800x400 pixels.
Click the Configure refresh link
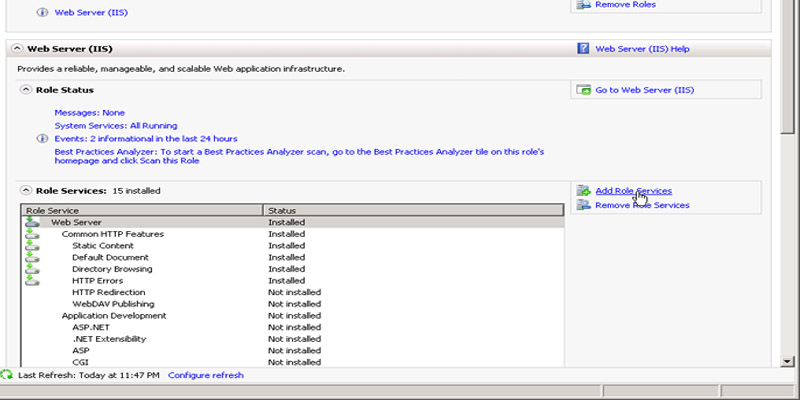pos(205,375)
